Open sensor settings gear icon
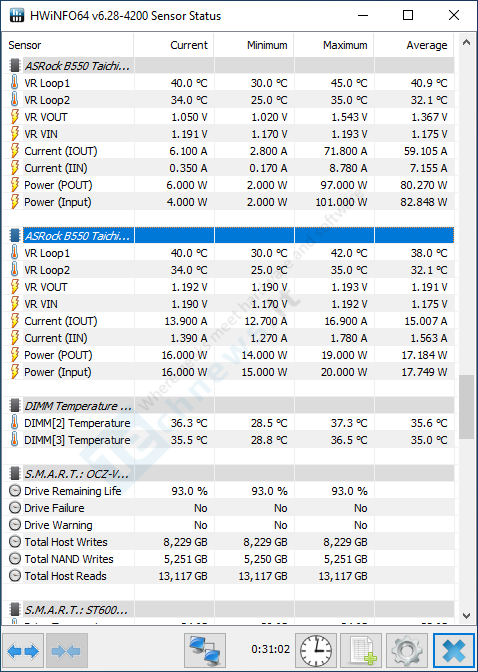This screenshot has width=478, height=672. click(406, 651)
